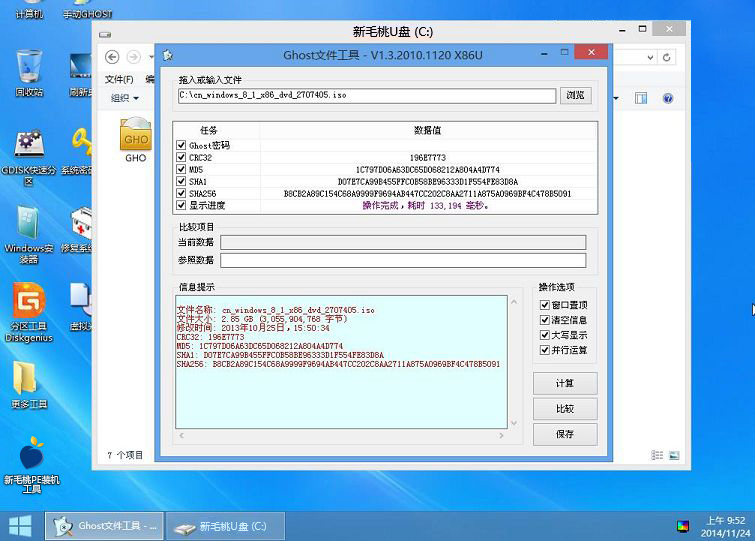
Task: Click the 当前数据 field
Action: click(x=403, y=242)
